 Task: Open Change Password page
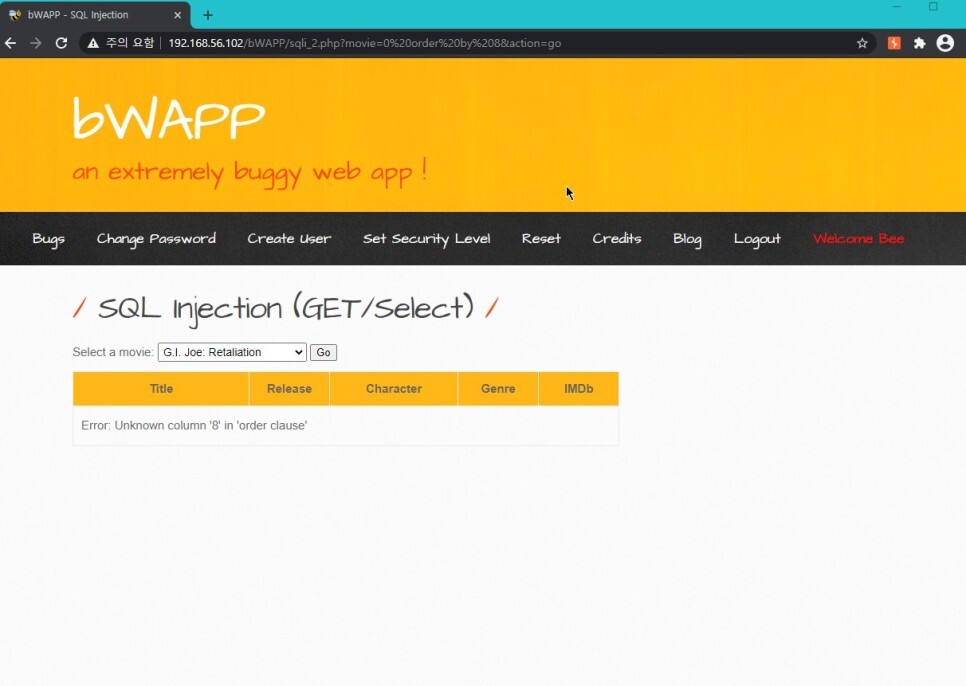pos(156,239)
